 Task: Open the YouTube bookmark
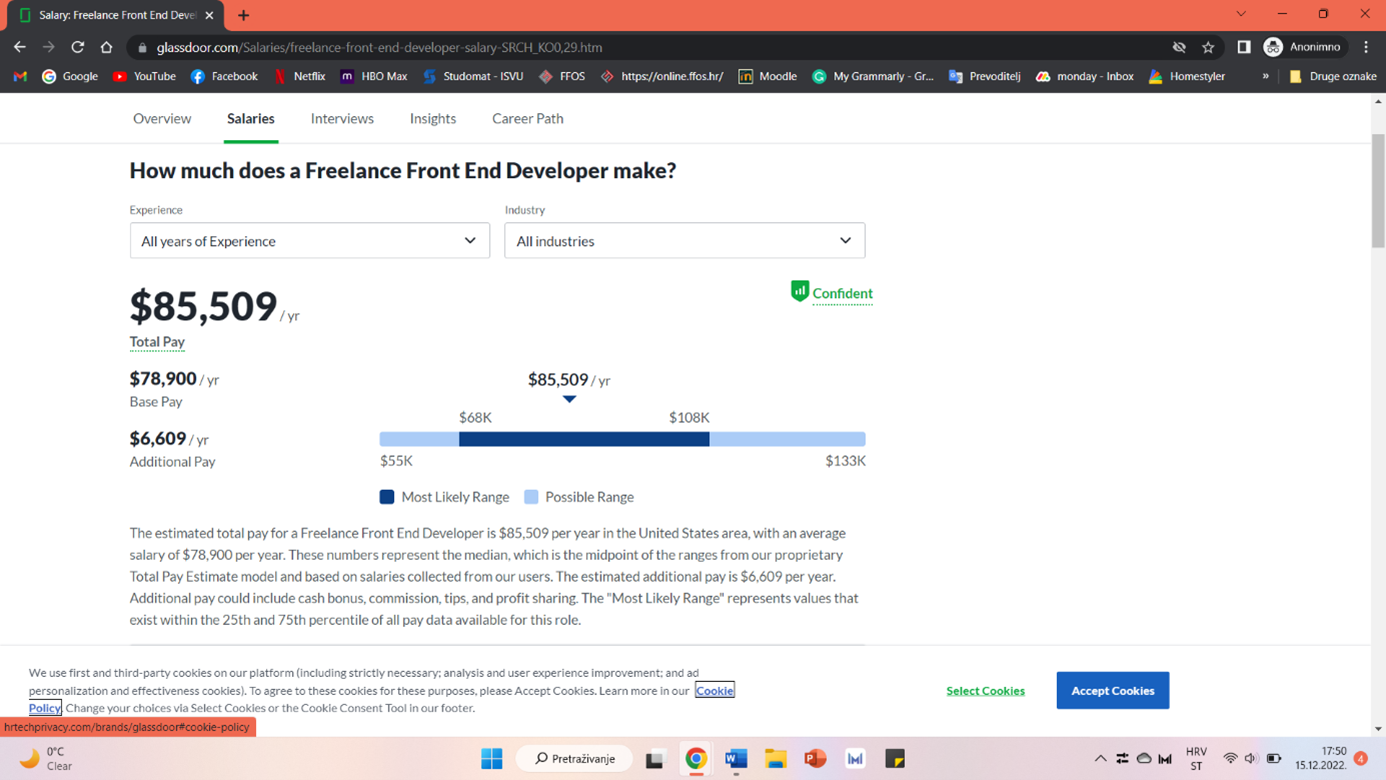point(144,76)
